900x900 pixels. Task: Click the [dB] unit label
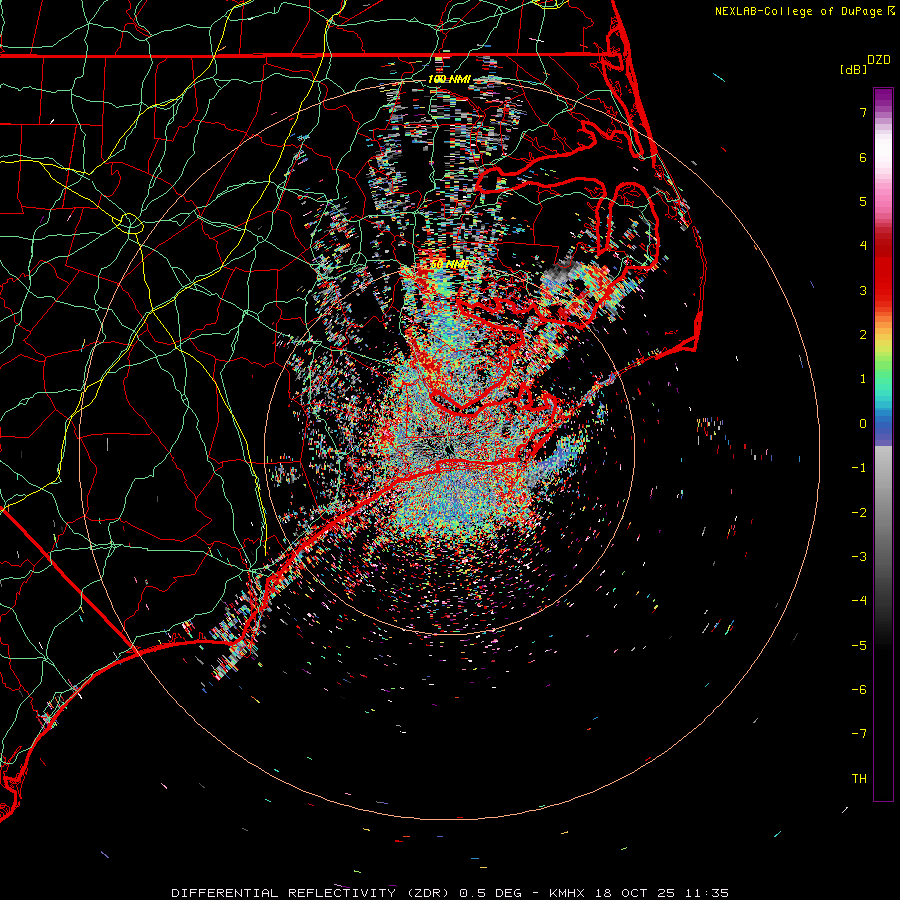[x=854, y=69]
